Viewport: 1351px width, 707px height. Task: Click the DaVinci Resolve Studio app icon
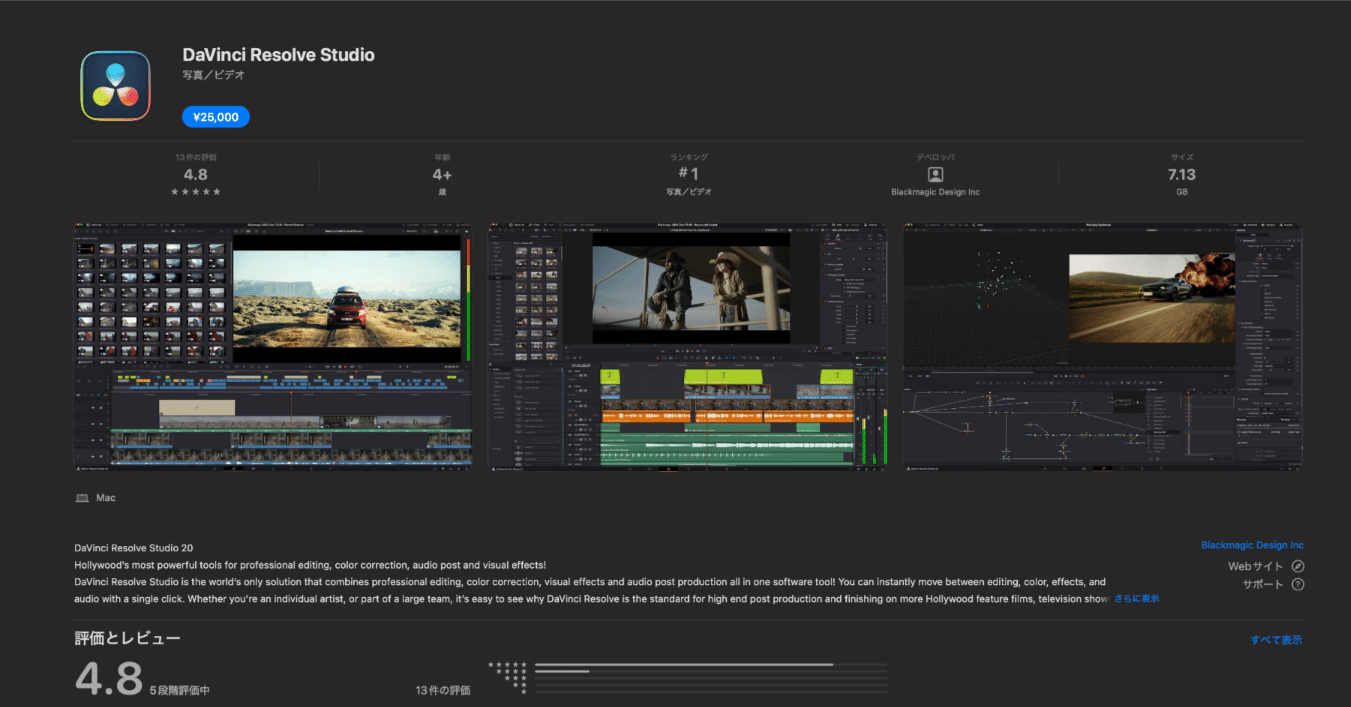click(116, 86)
